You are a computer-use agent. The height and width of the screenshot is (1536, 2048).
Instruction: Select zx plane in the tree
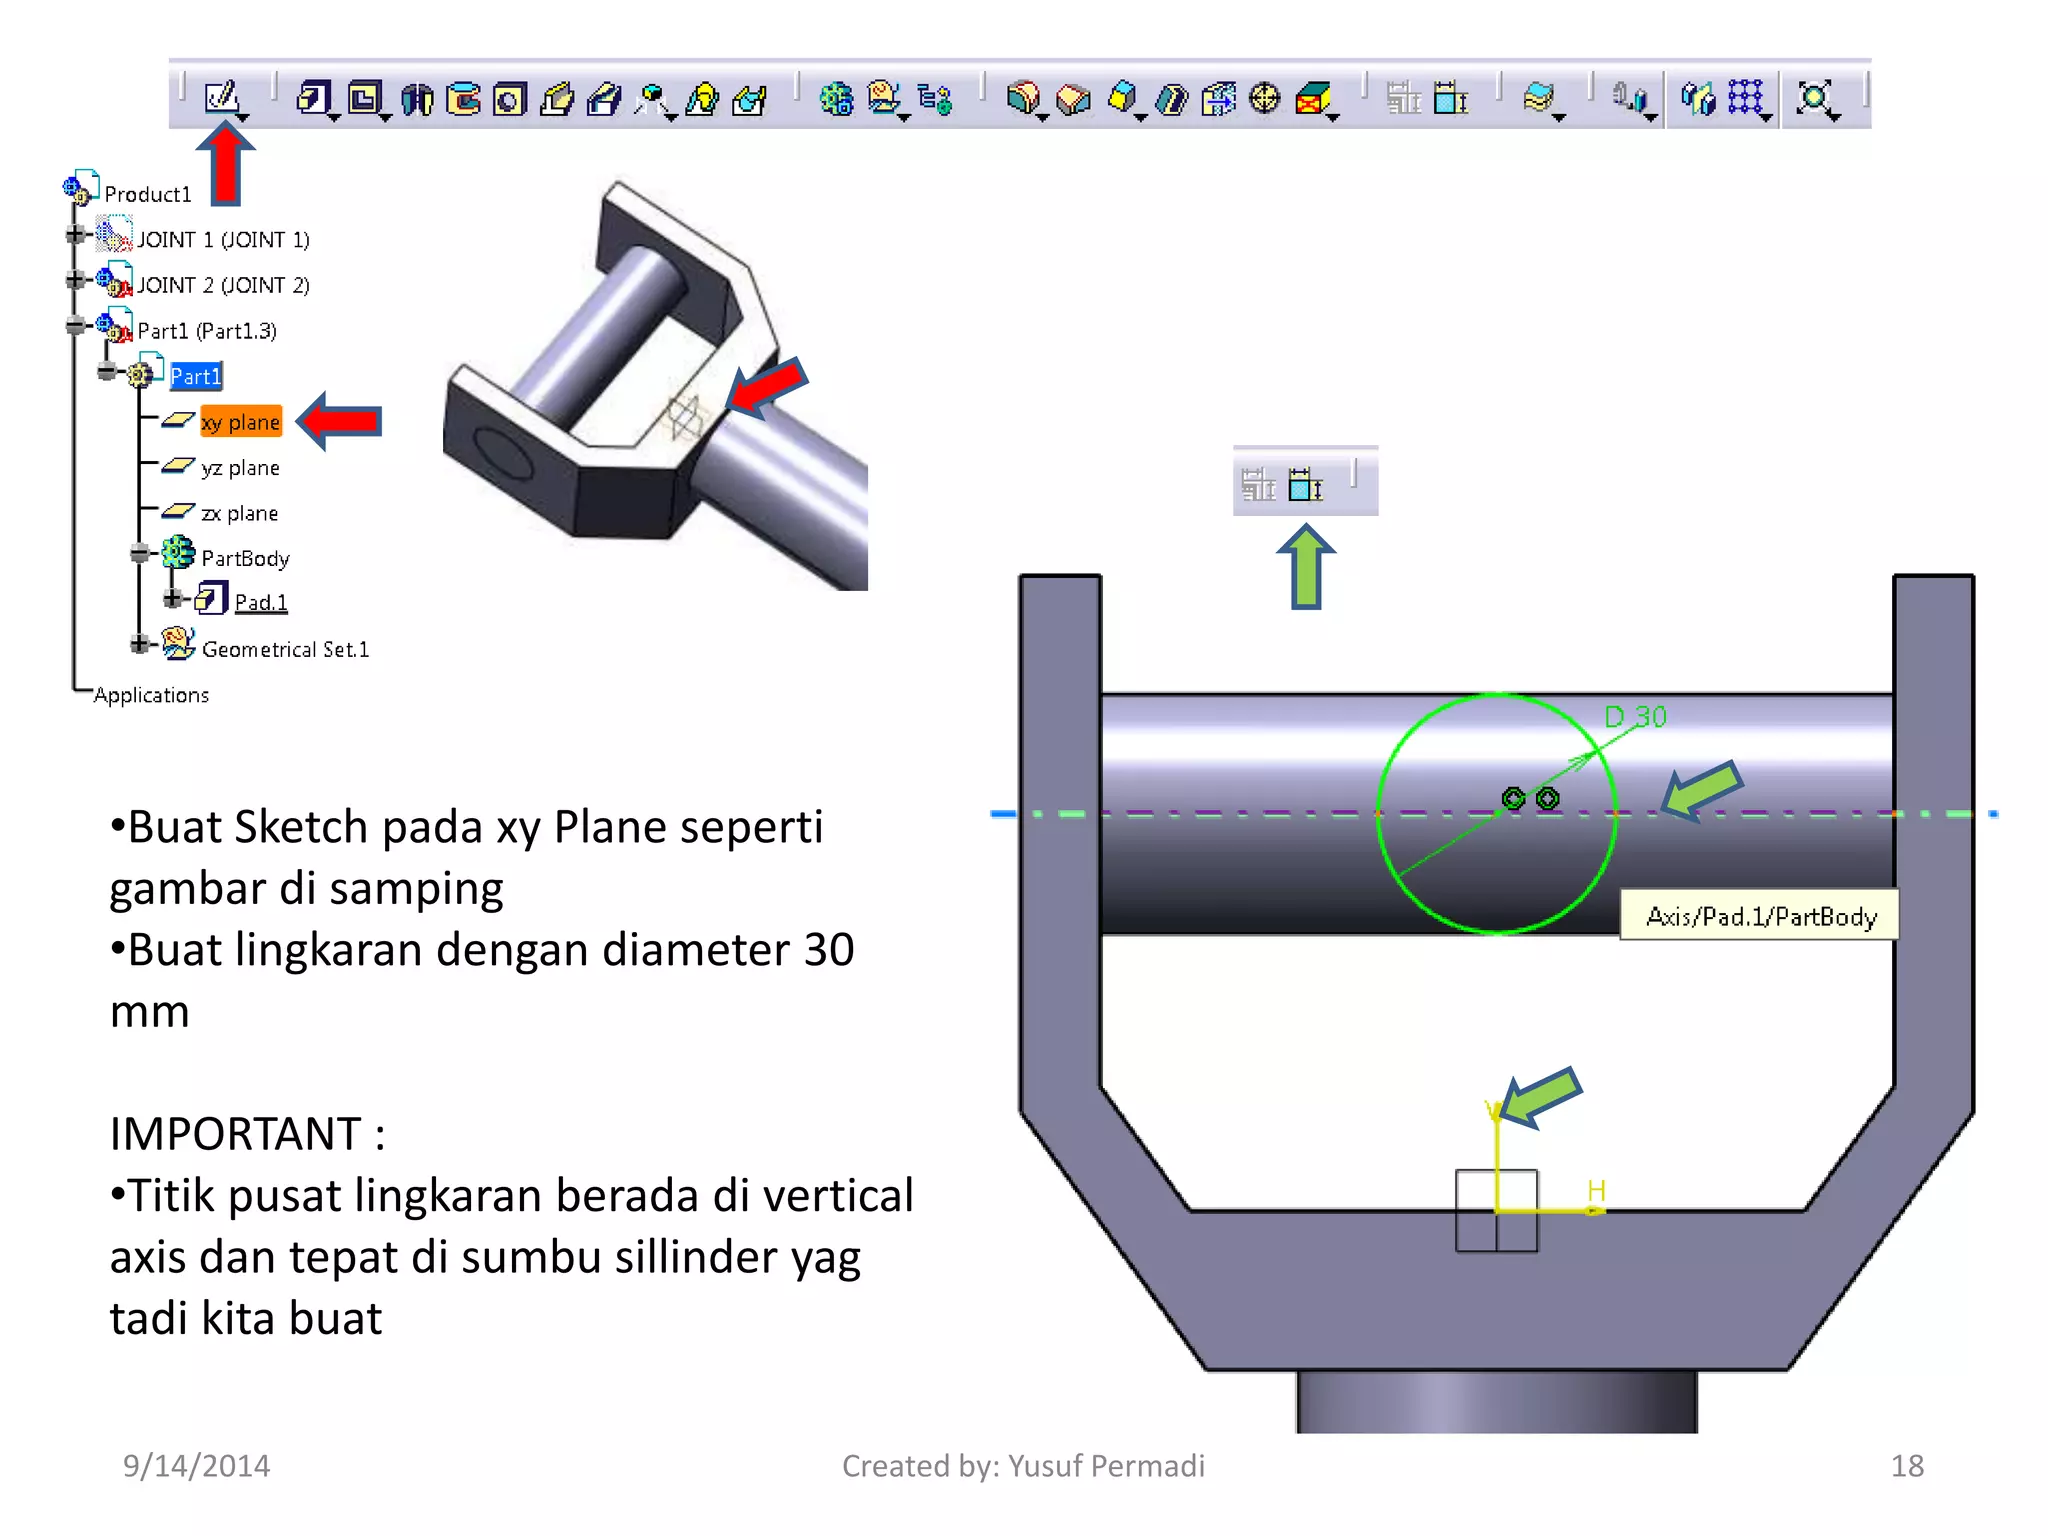pyautogui.click(x=239, y=513)
